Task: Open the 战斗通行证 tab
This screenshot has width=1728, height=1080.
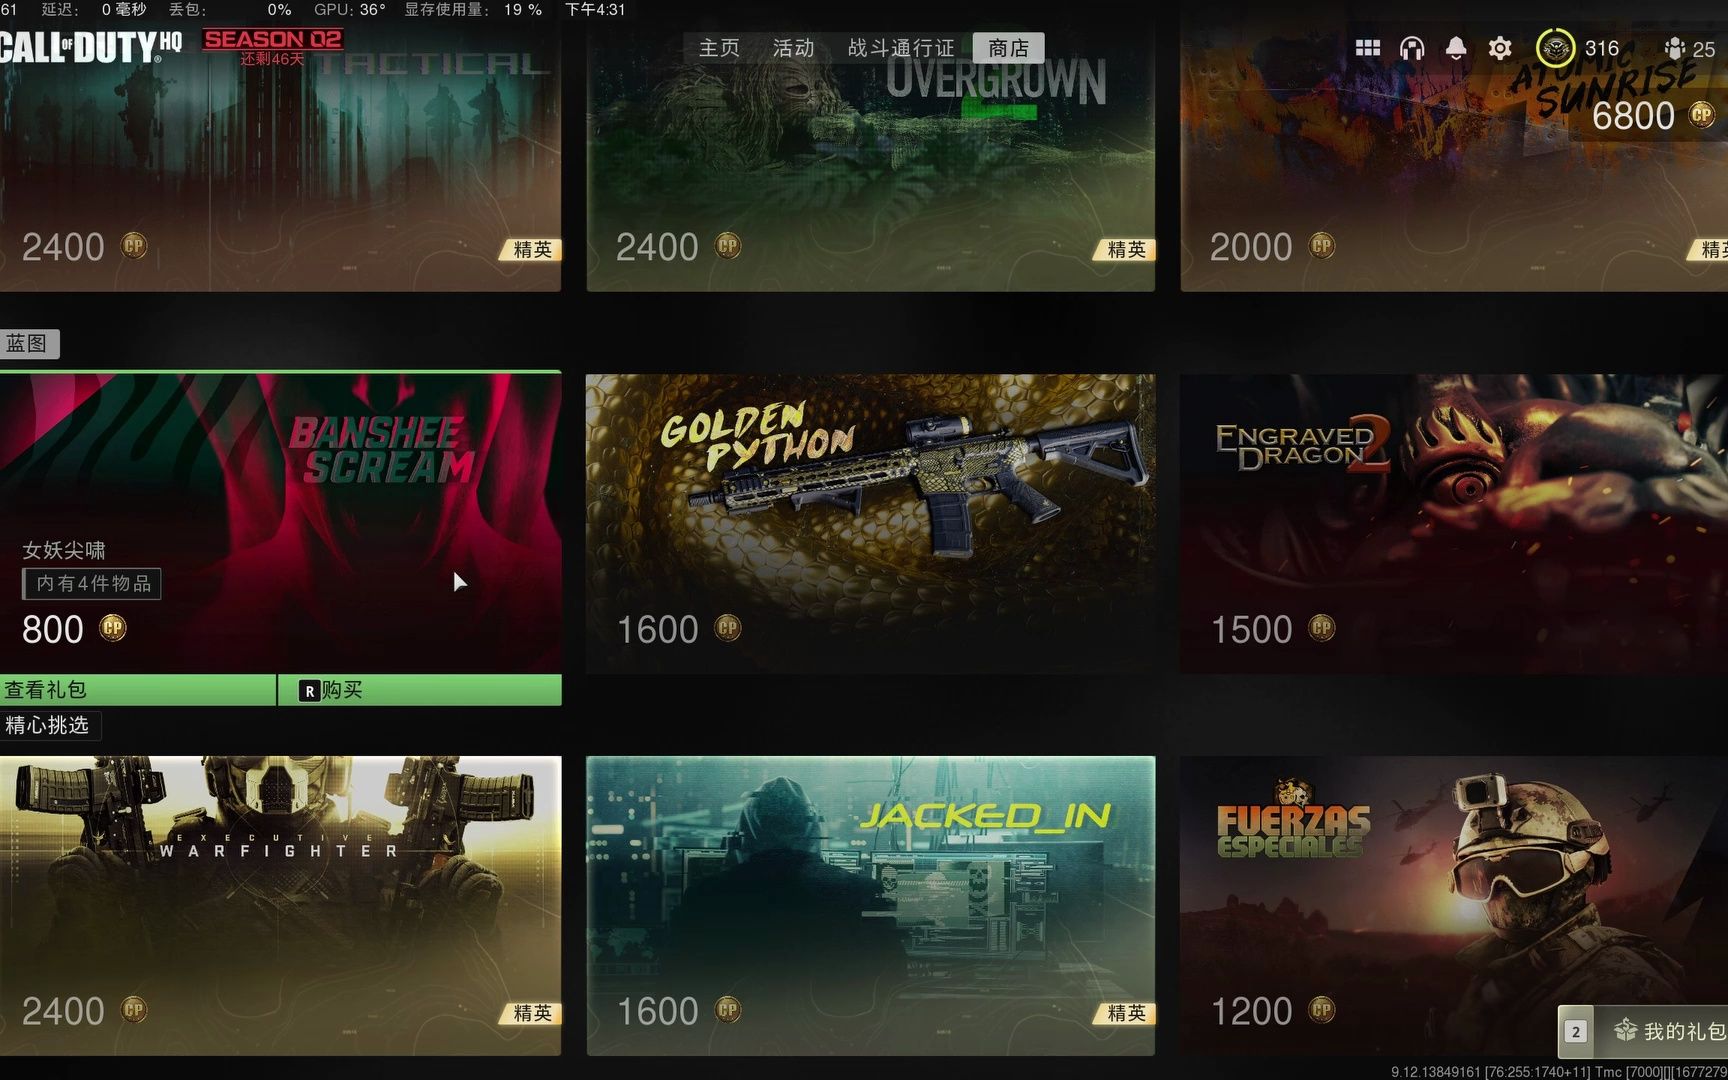Action: (901, 48)
